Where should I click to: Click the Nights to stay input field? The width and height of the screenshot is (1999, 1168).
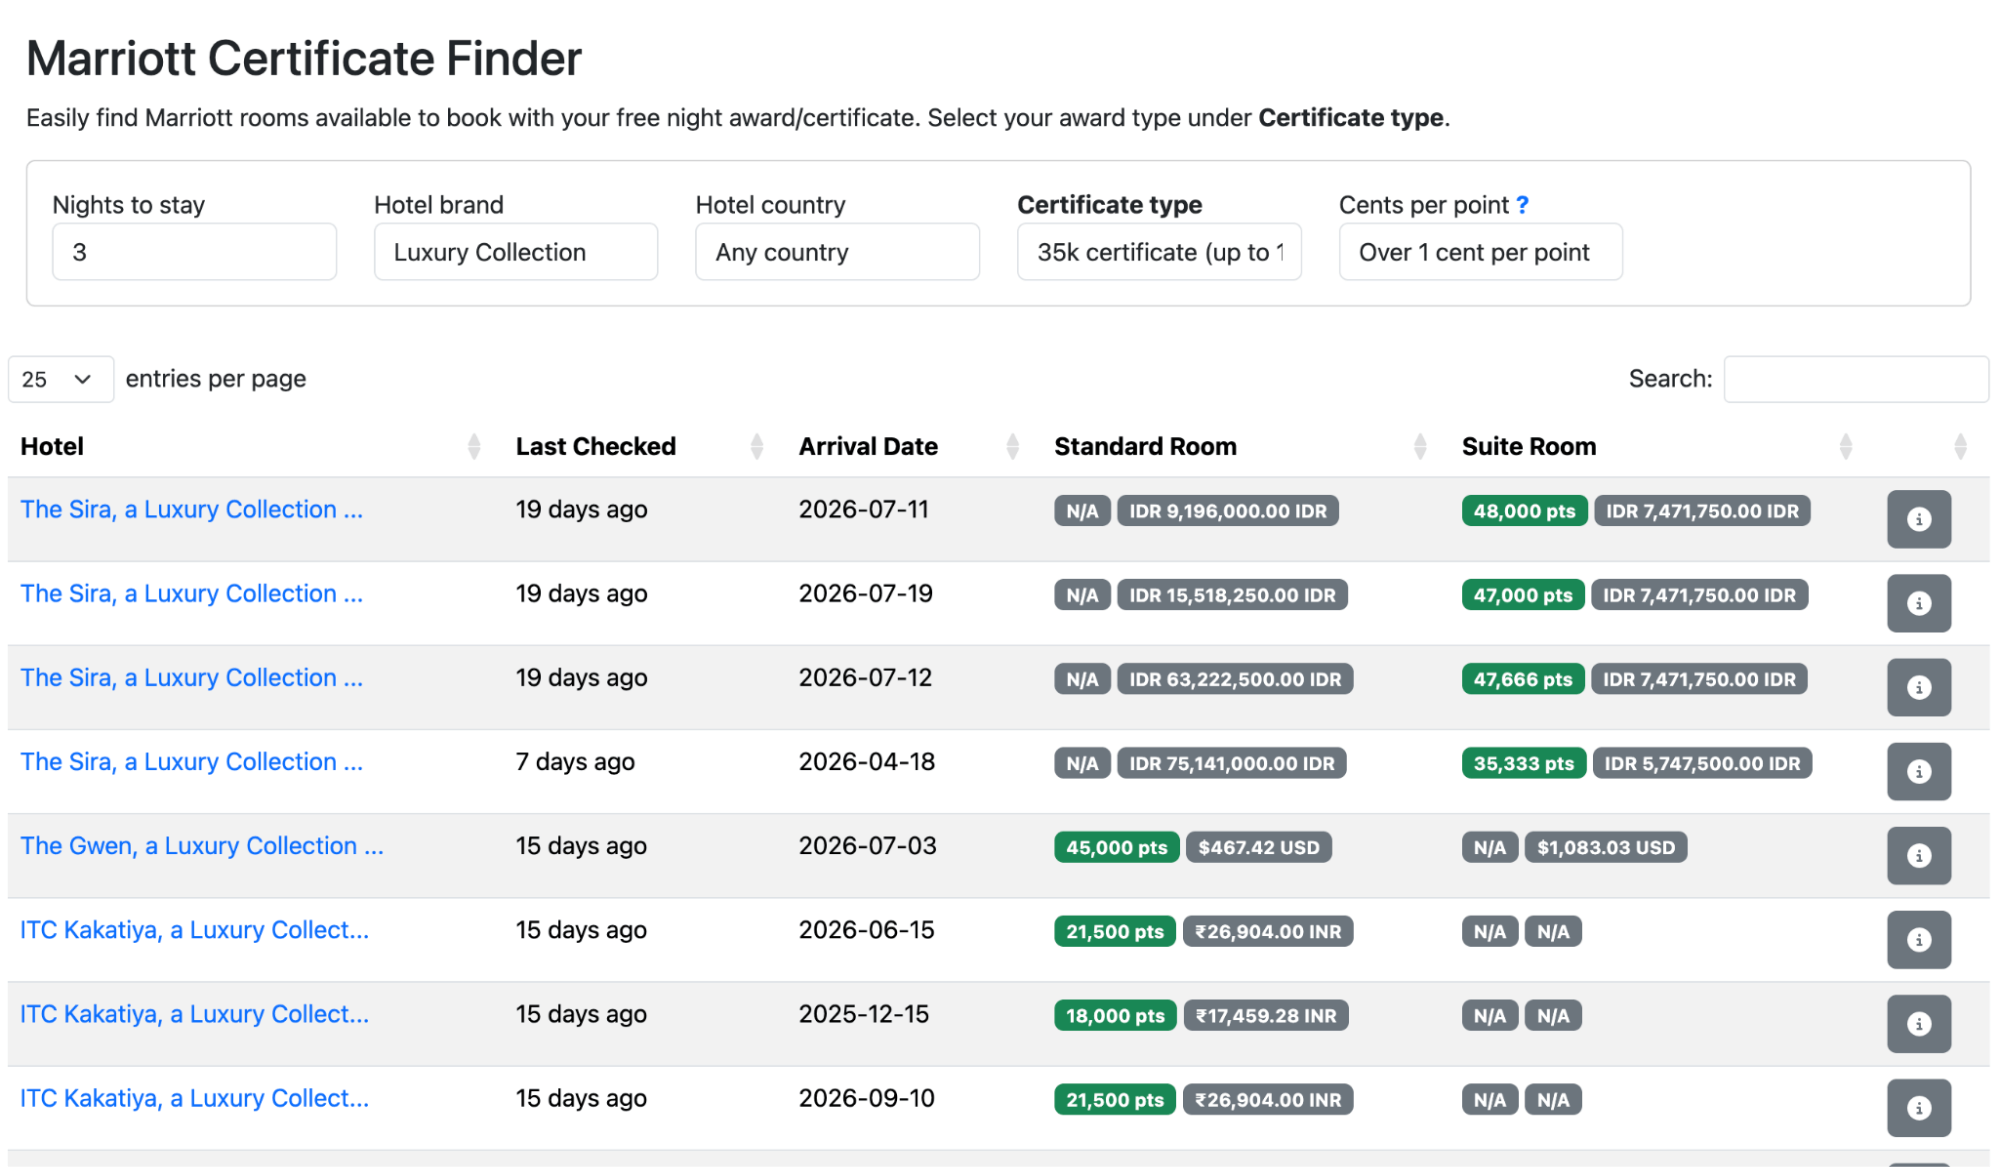click(194, 252)
